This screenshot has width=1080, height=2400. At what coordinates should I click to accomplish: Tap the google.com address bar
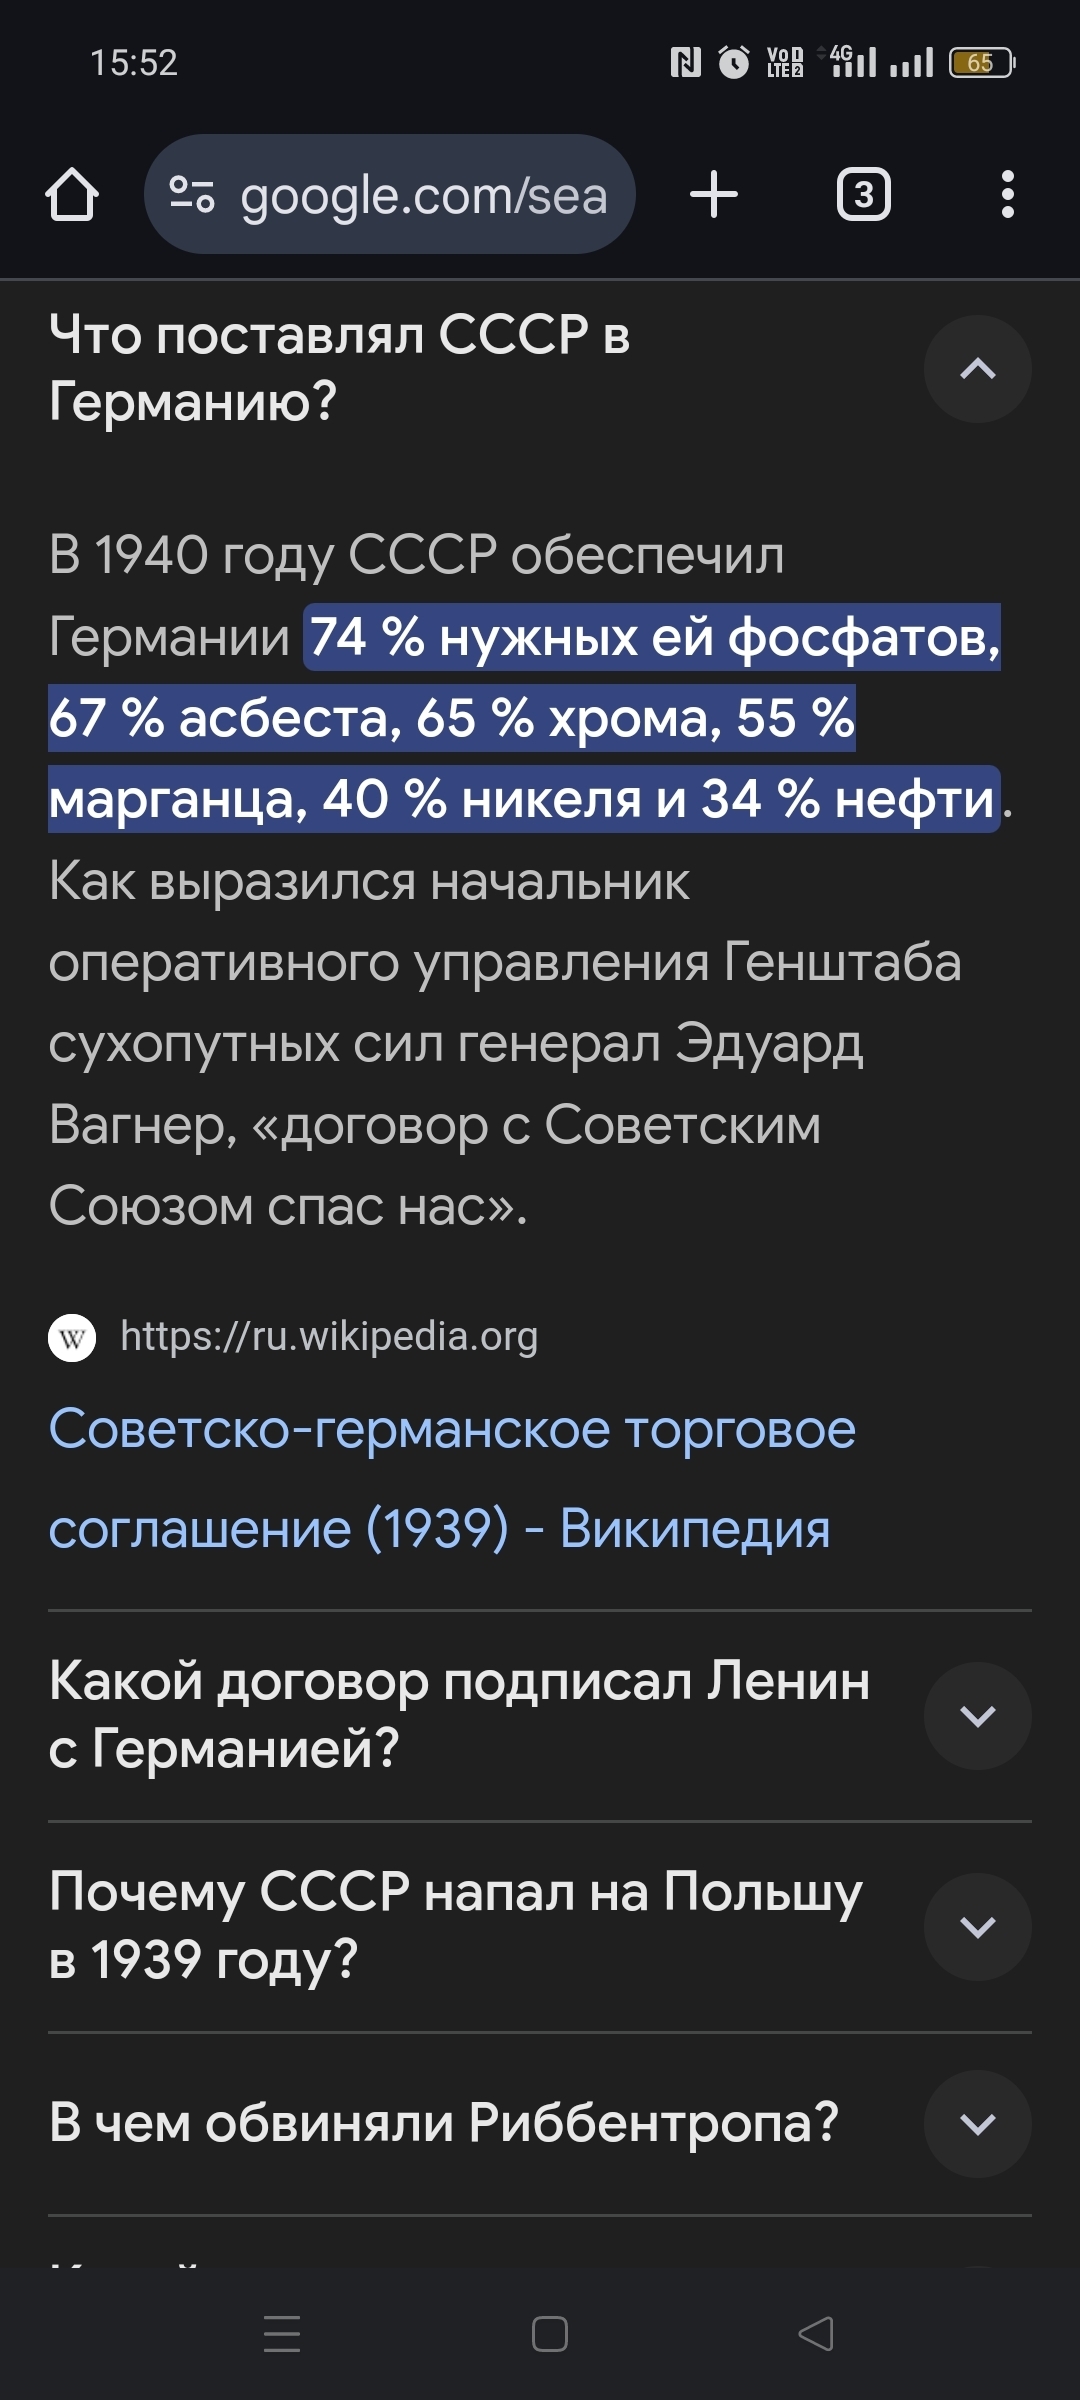(423, 195)
